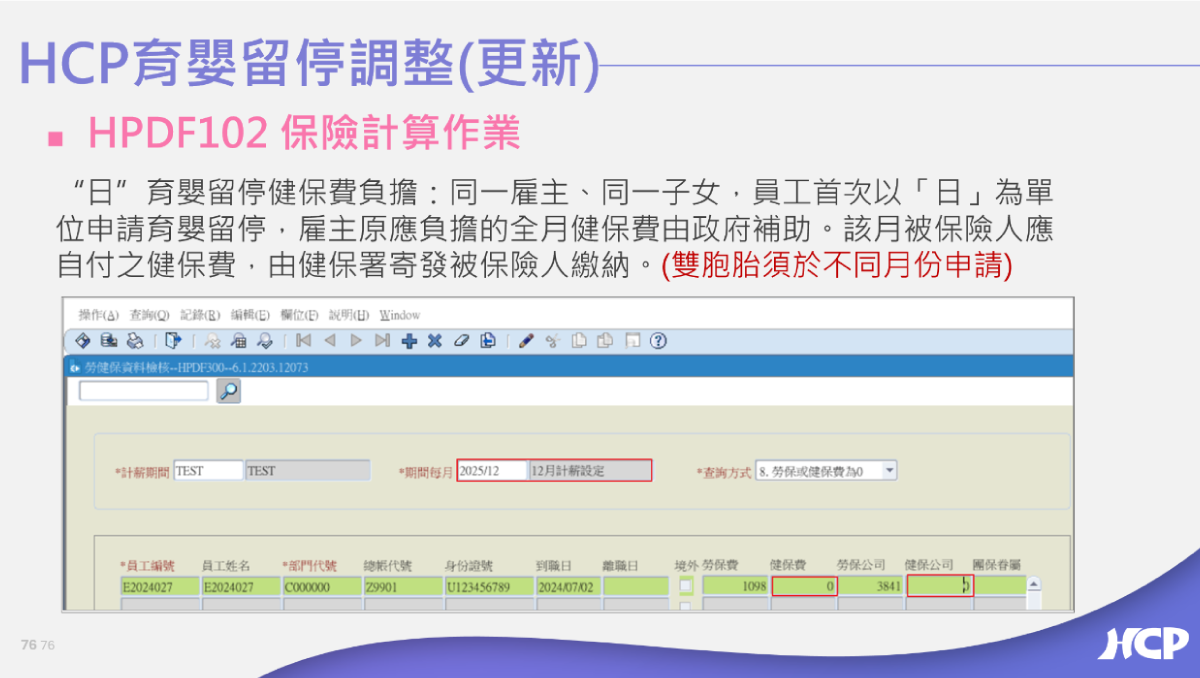This screenshot has width=1200, height=678.
Task: Go to first record icon
Action: click(x=303, y=340)
